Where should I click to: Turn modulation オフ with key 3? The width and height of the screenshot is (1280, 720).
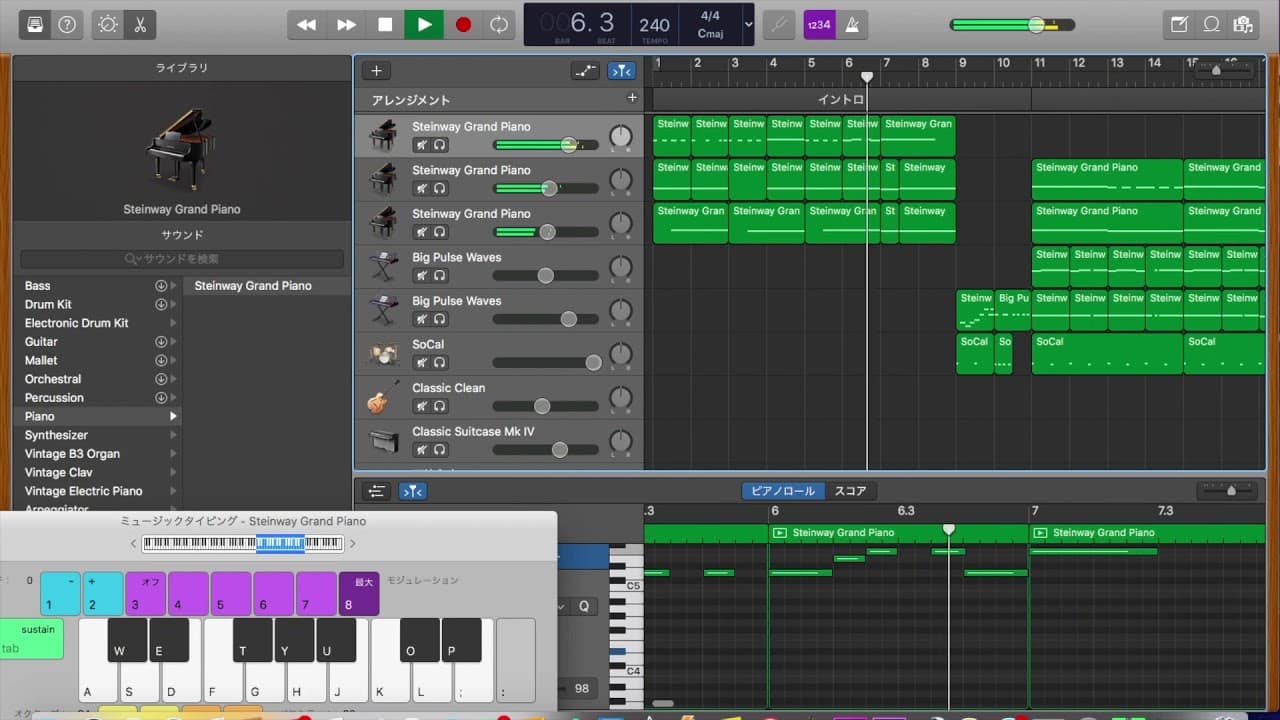[146, 594]
